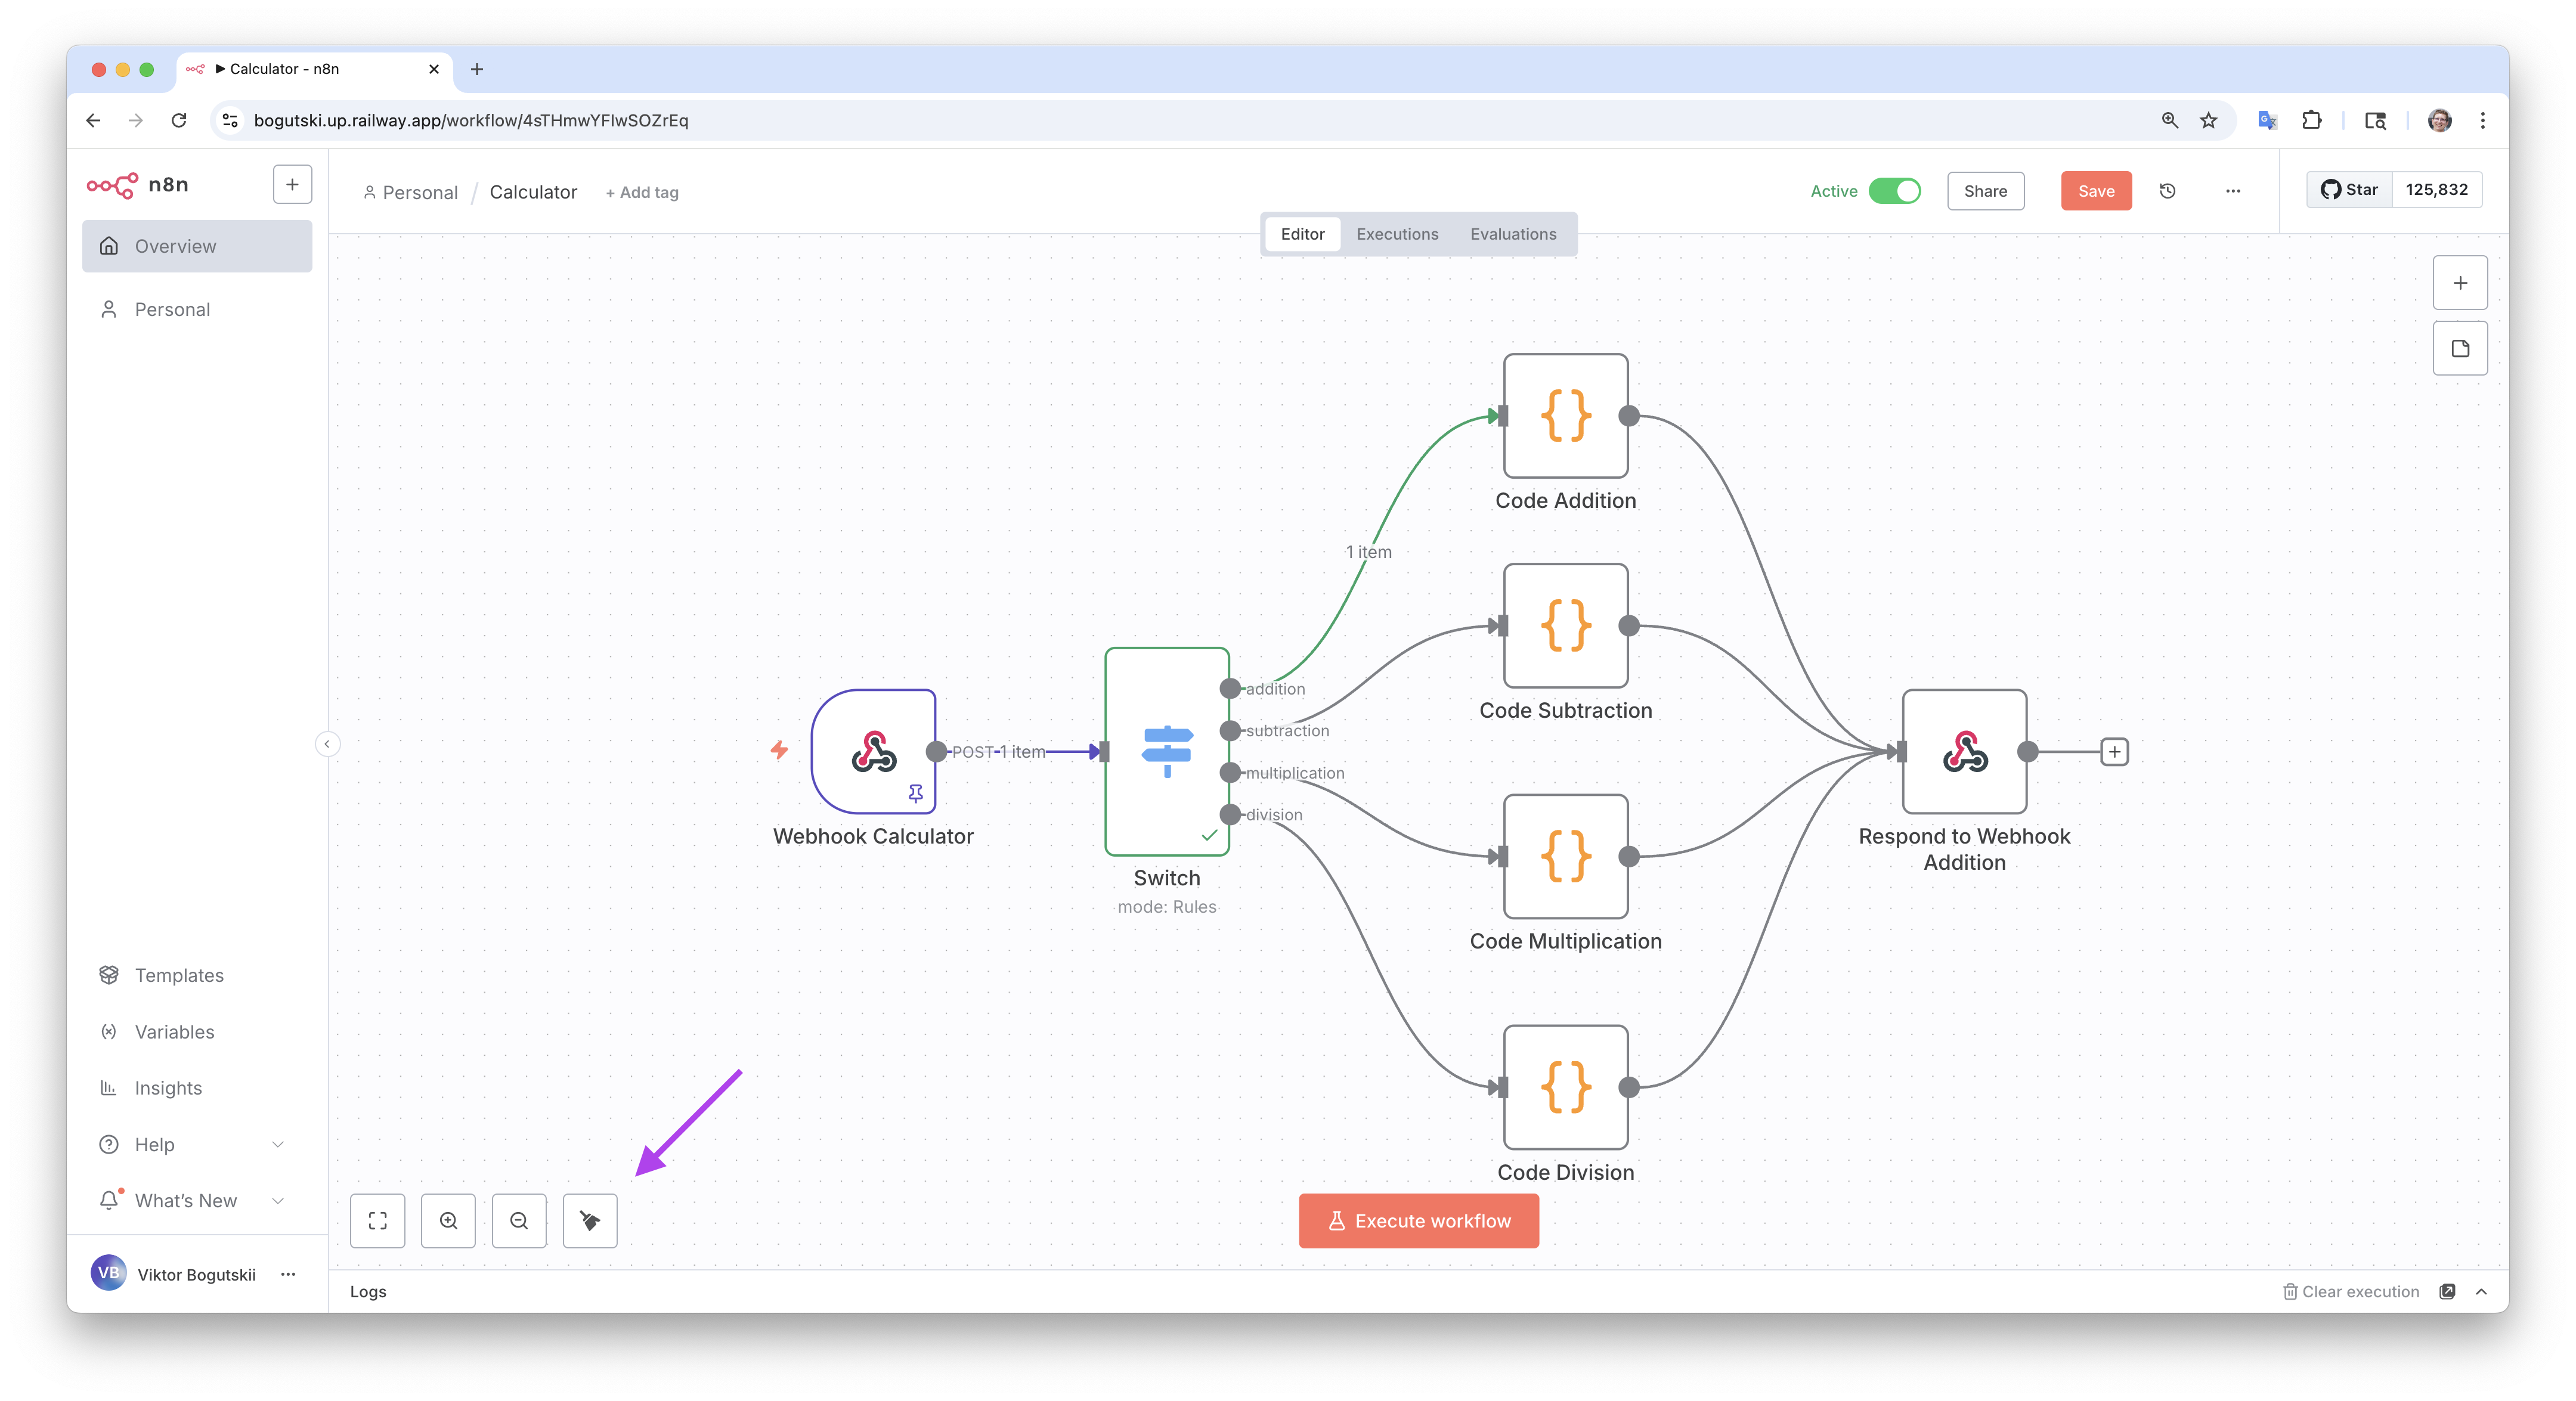Image resolution: width=2576 pixels, height=1401 pixels.
Task: Open the workflow three-dot options menu
Action: pos(2232,191)
